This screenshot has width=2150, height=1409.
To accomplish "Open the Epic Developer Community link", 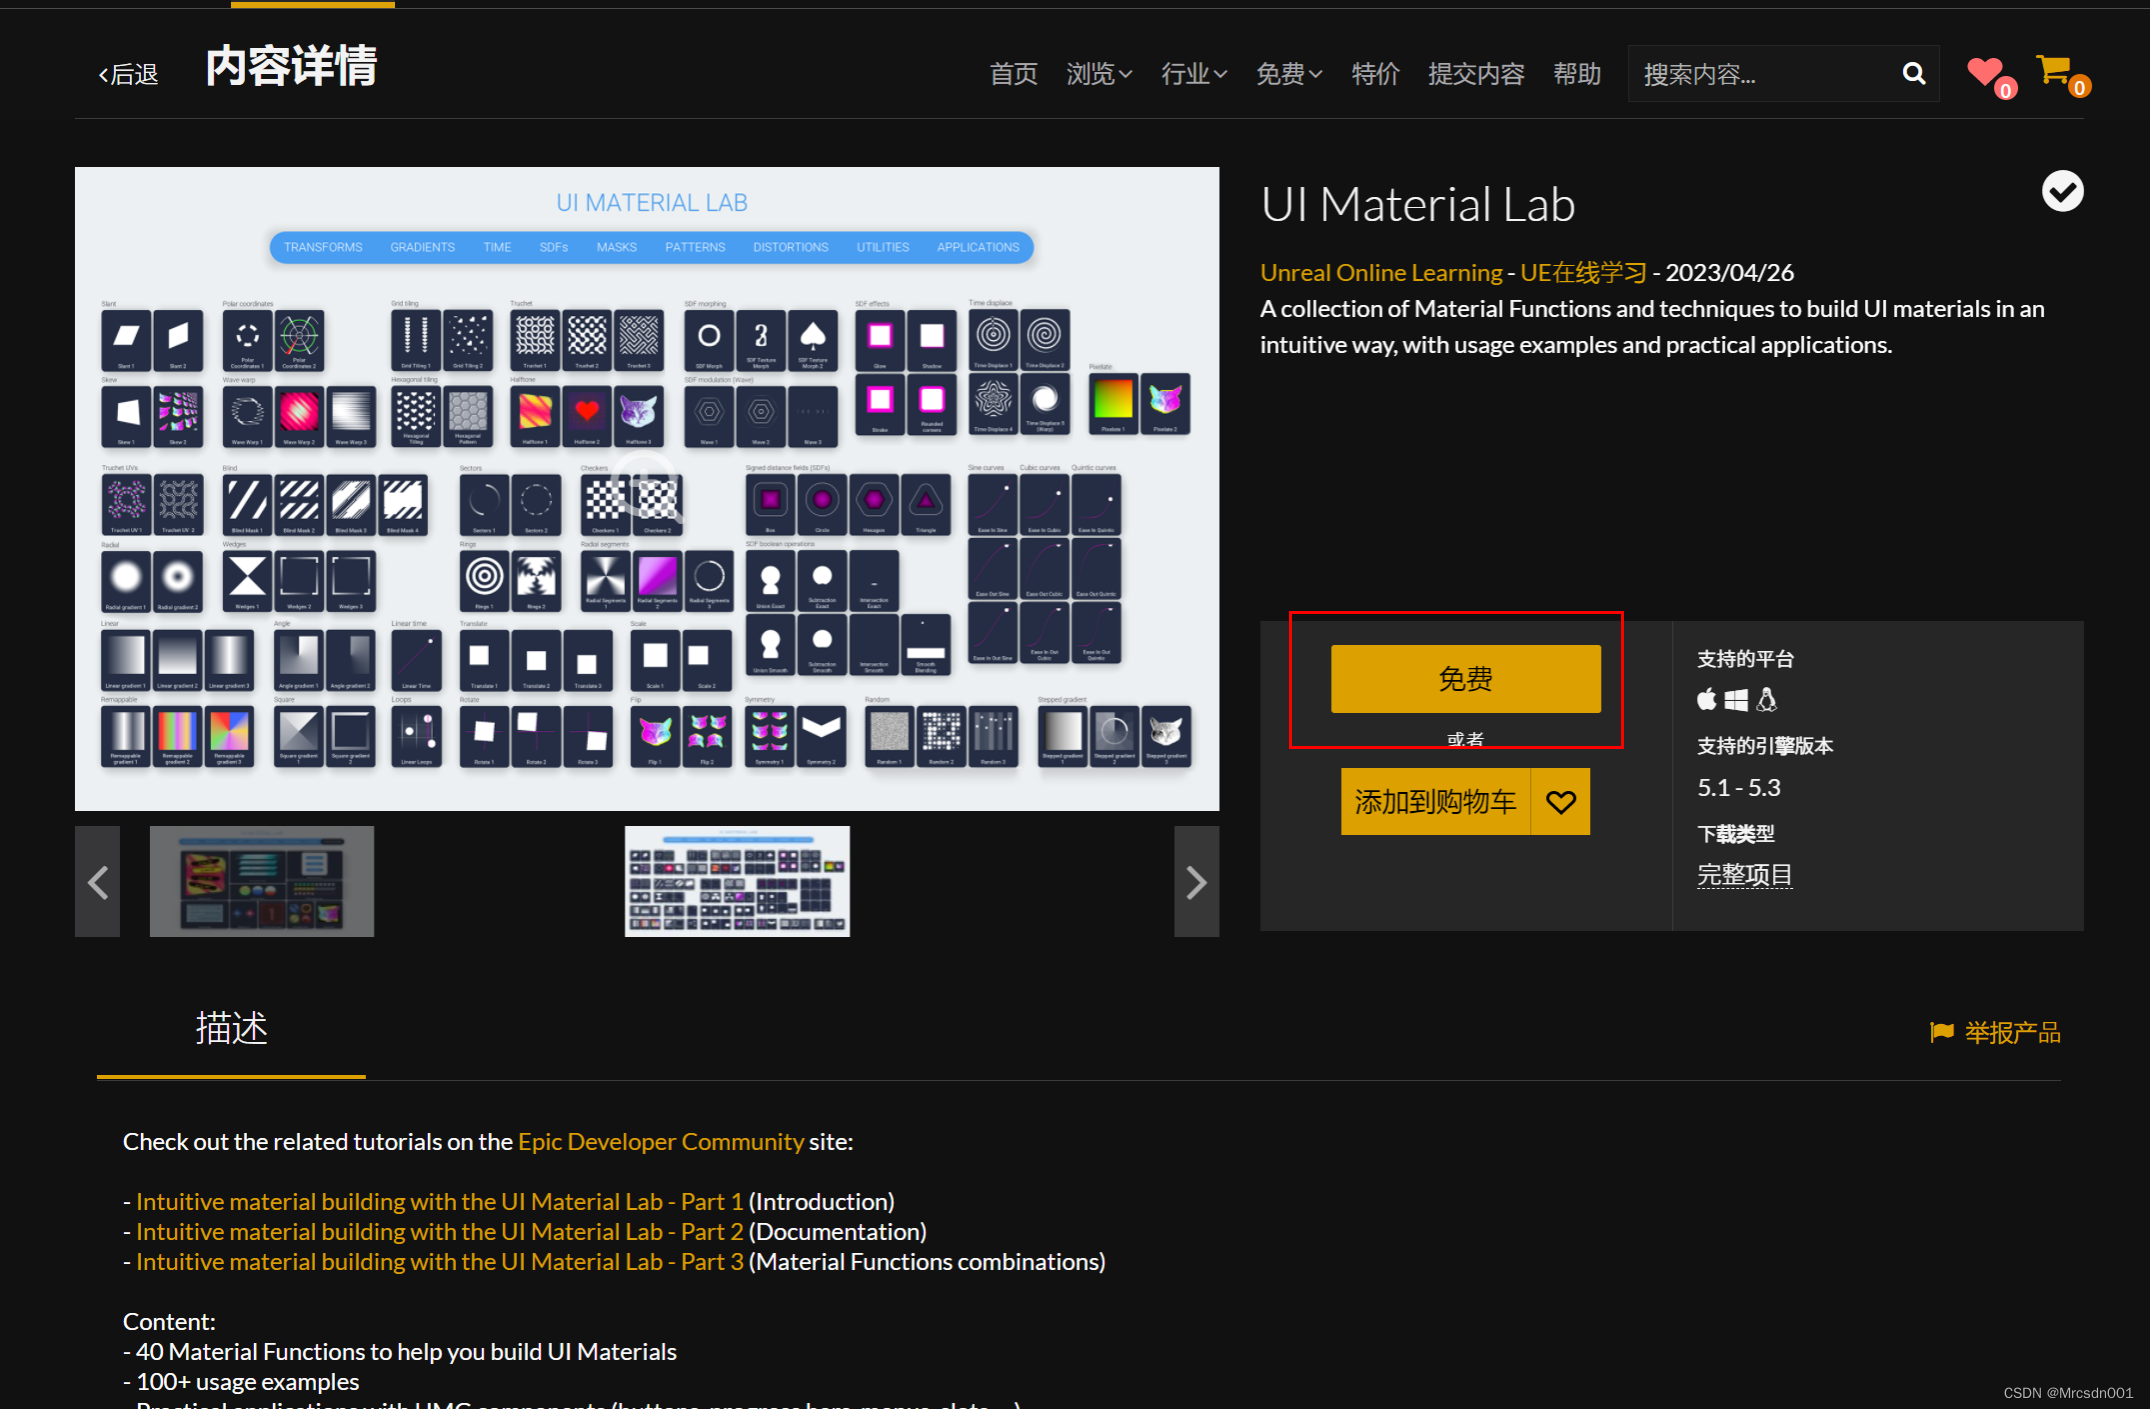I will 661,1141.
